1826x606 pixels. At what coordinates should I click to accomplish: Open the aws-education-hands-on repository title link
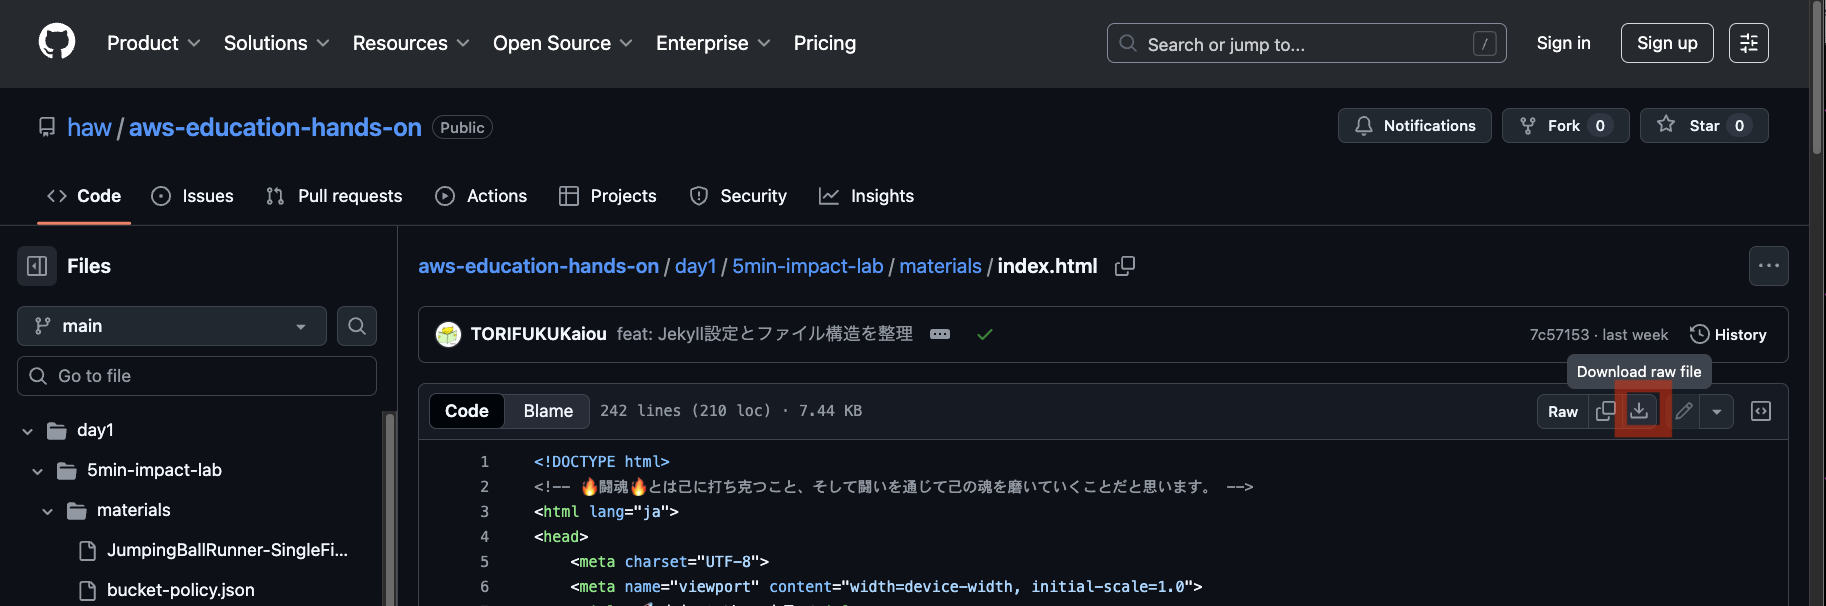275,127
